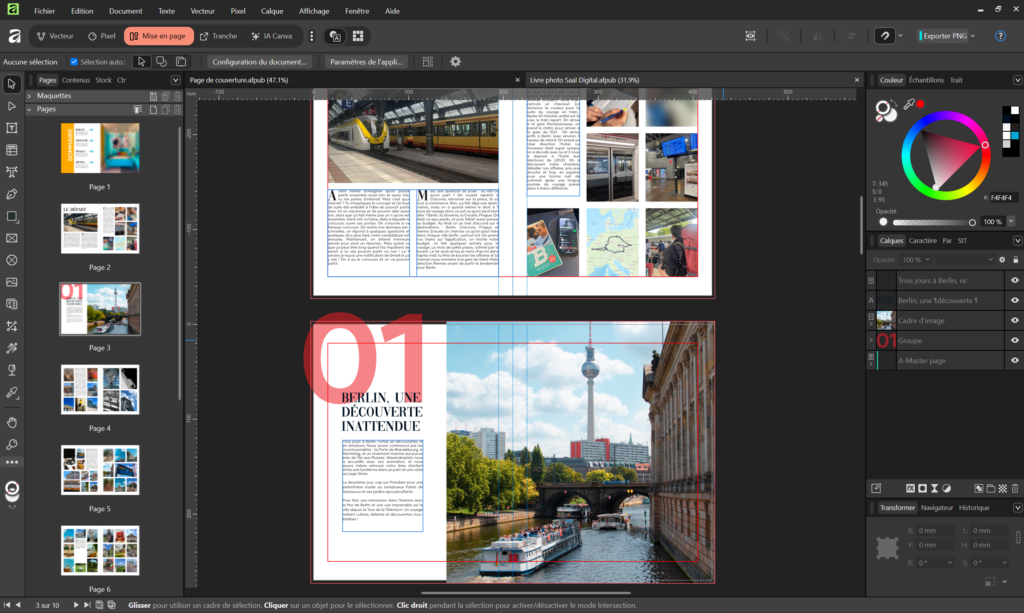The image size is (1024, 613).
Task: Select the Move tool in the left toolbar
Action: (12, 83)
